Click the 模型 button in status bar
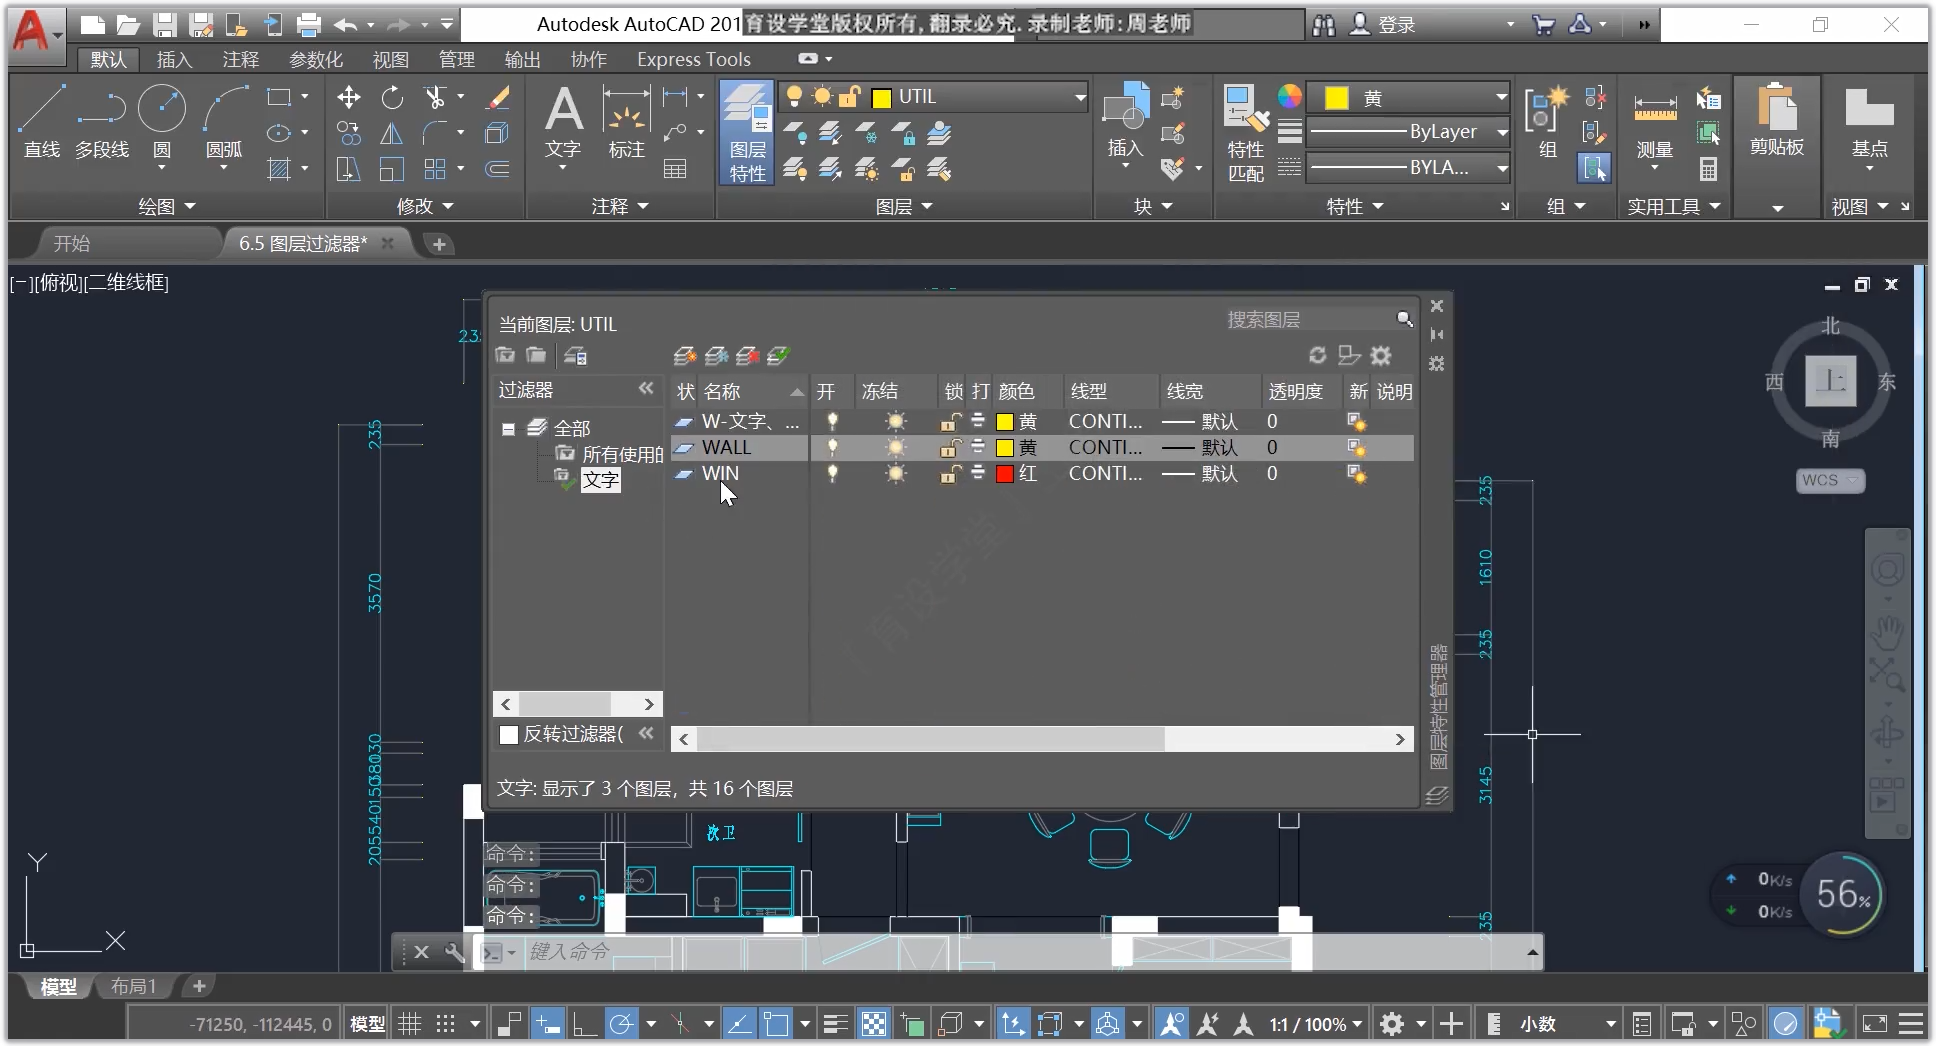Screen dimensions: 1936x1047 click(367, 1024)
